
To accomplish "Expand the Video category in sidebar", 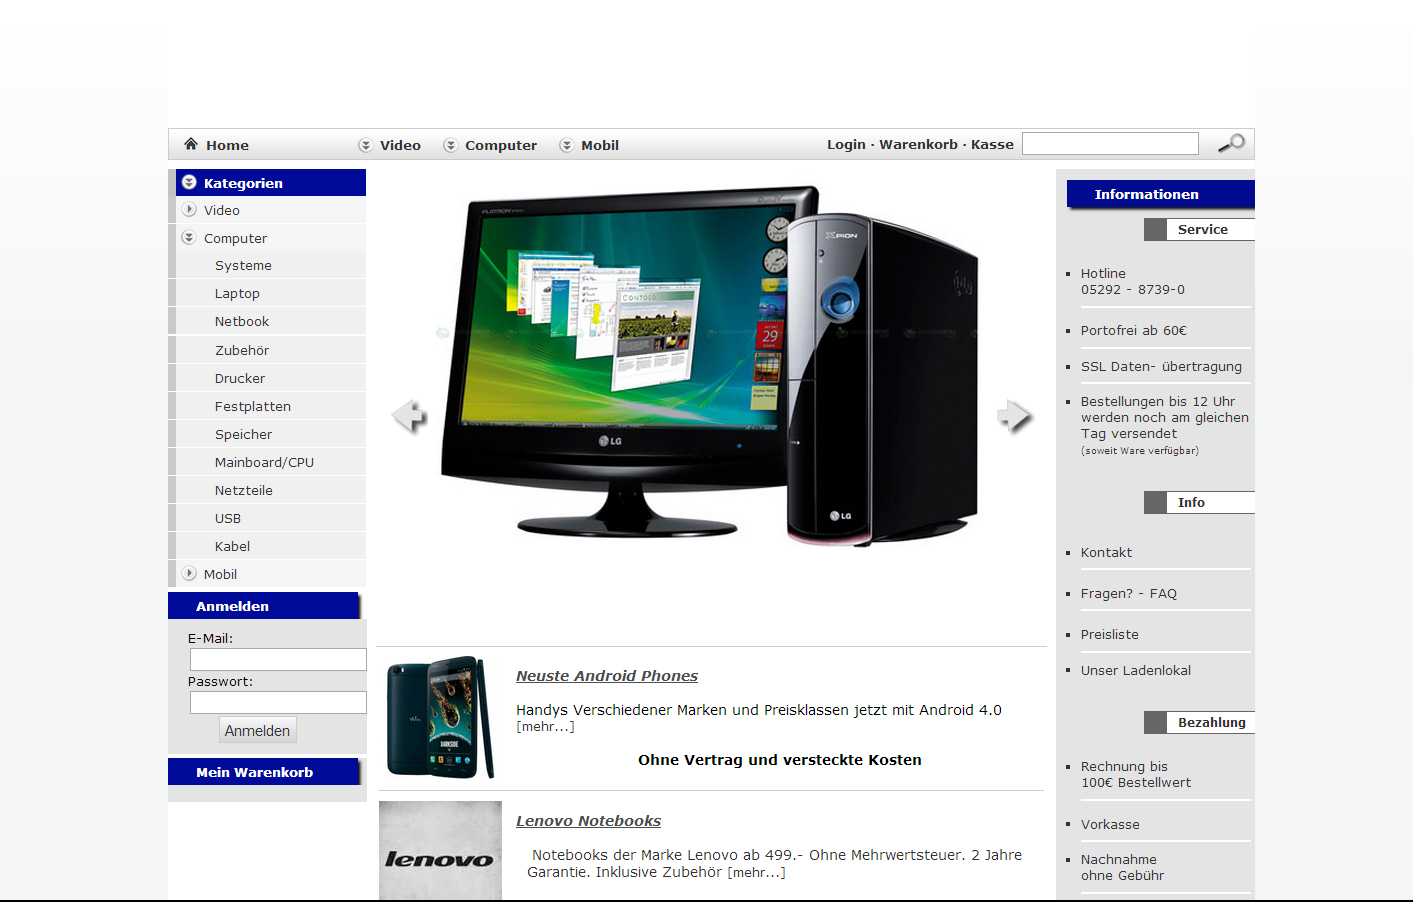I will coord(189,210).
